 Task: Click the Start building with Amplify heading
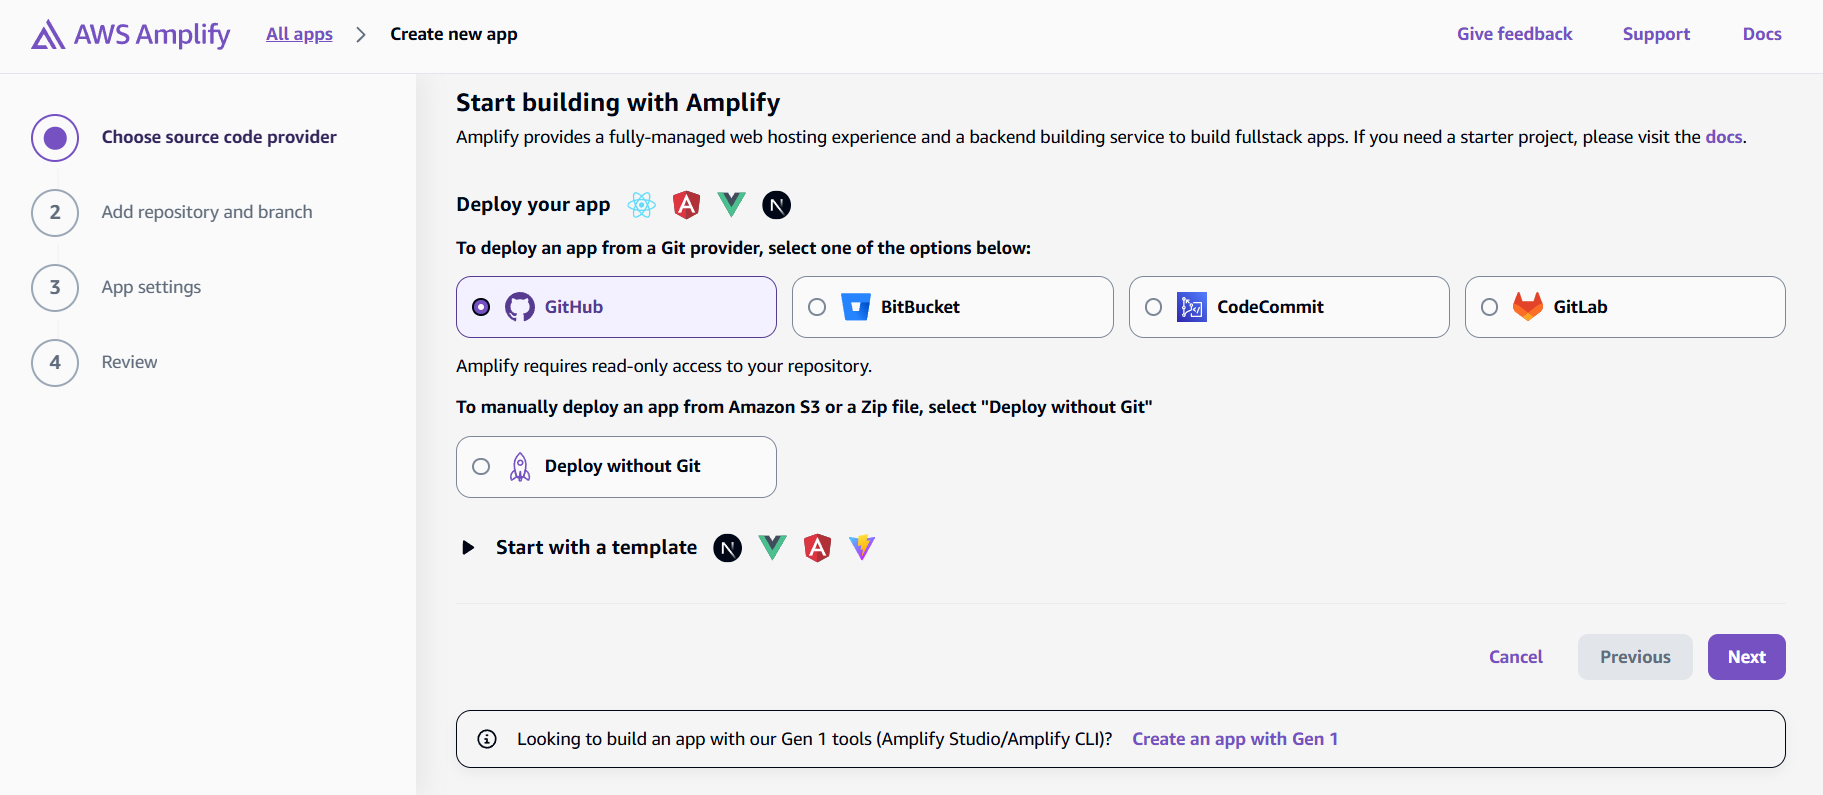(618, 103)
